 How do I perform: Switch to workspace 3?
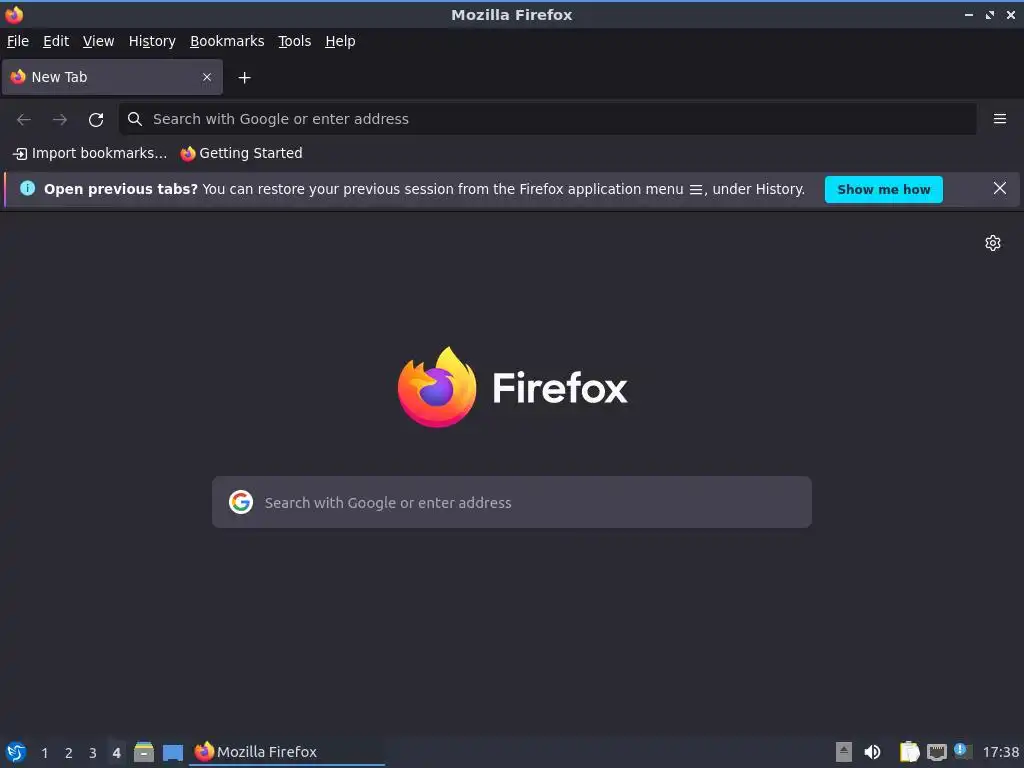93,753
